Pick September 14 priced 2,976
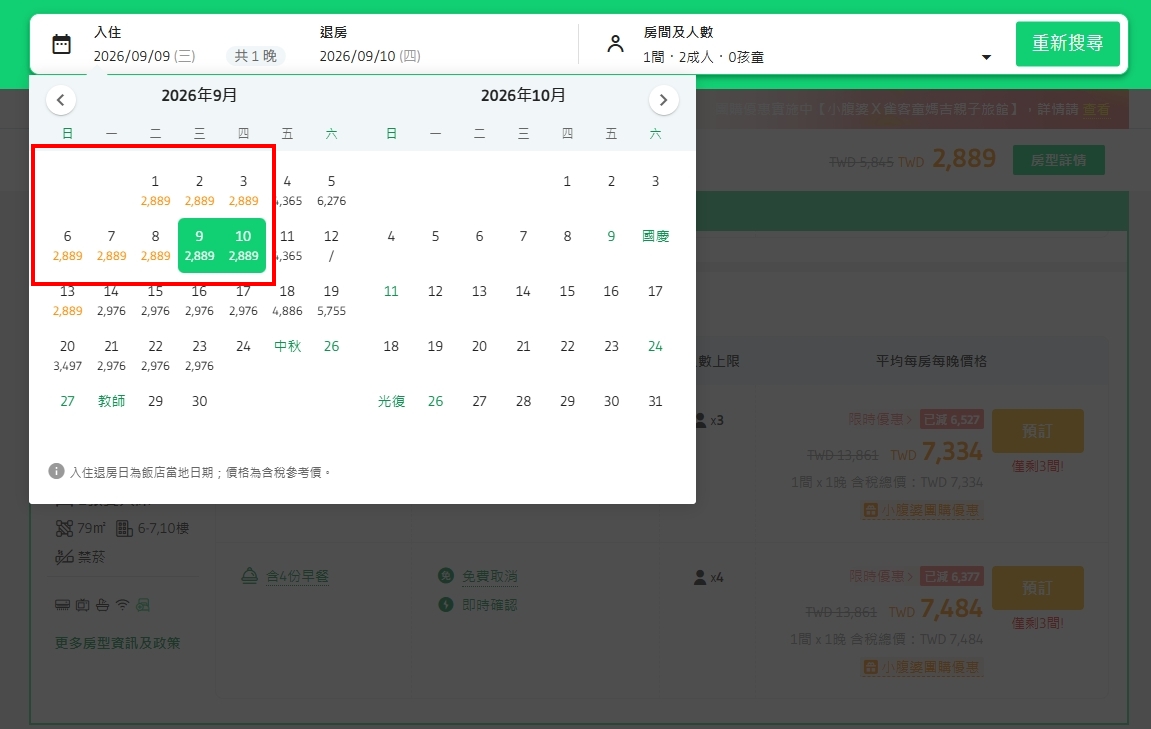 pos(111,300)
